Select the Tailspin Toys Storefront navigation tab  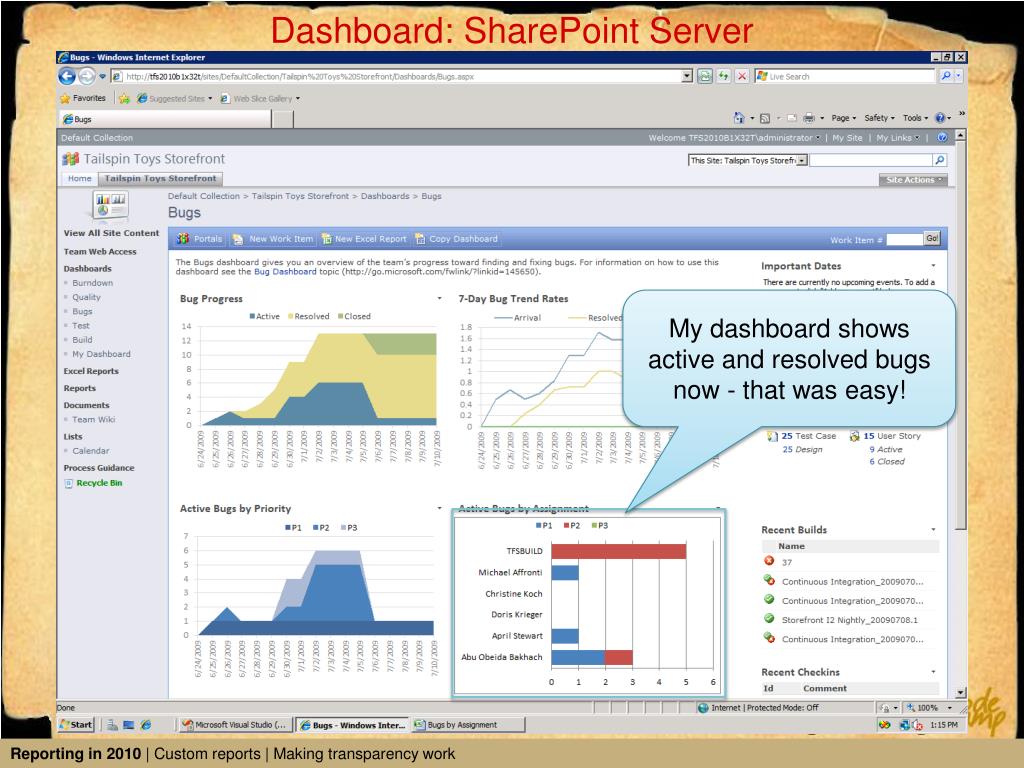click(x=160, y=178)
